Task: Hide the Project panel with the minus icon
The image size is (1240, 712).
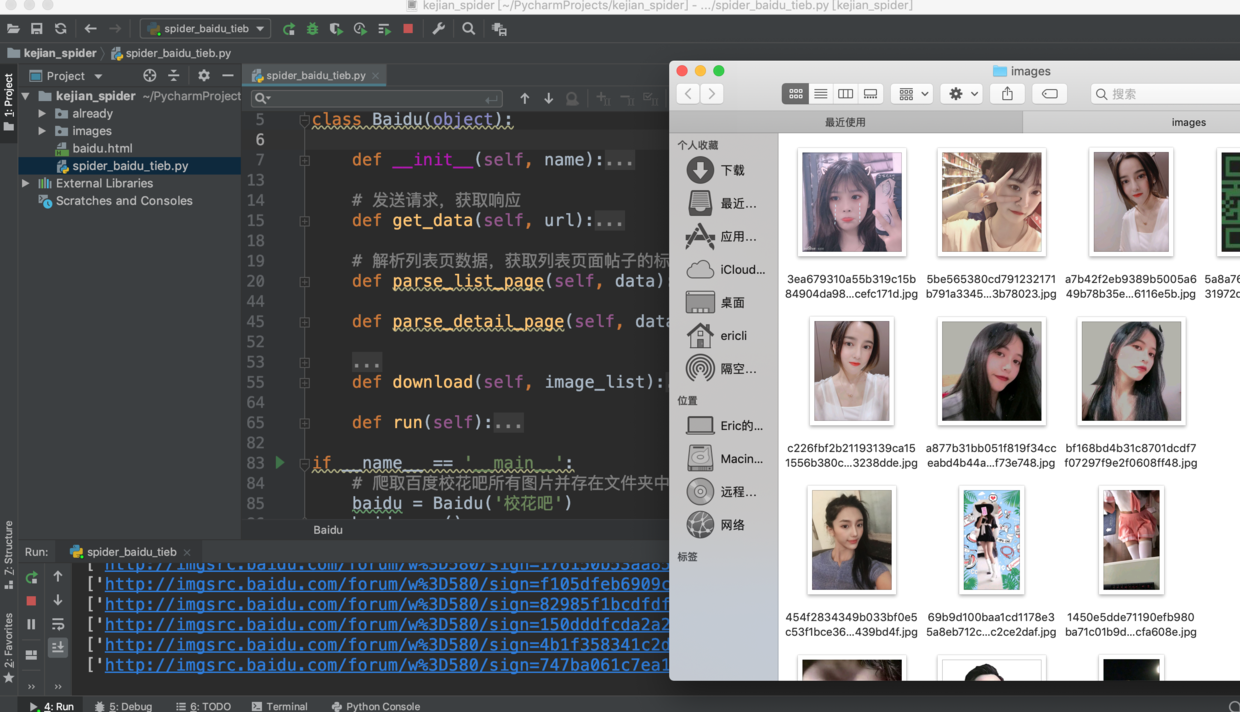Action: click(227, 75)
